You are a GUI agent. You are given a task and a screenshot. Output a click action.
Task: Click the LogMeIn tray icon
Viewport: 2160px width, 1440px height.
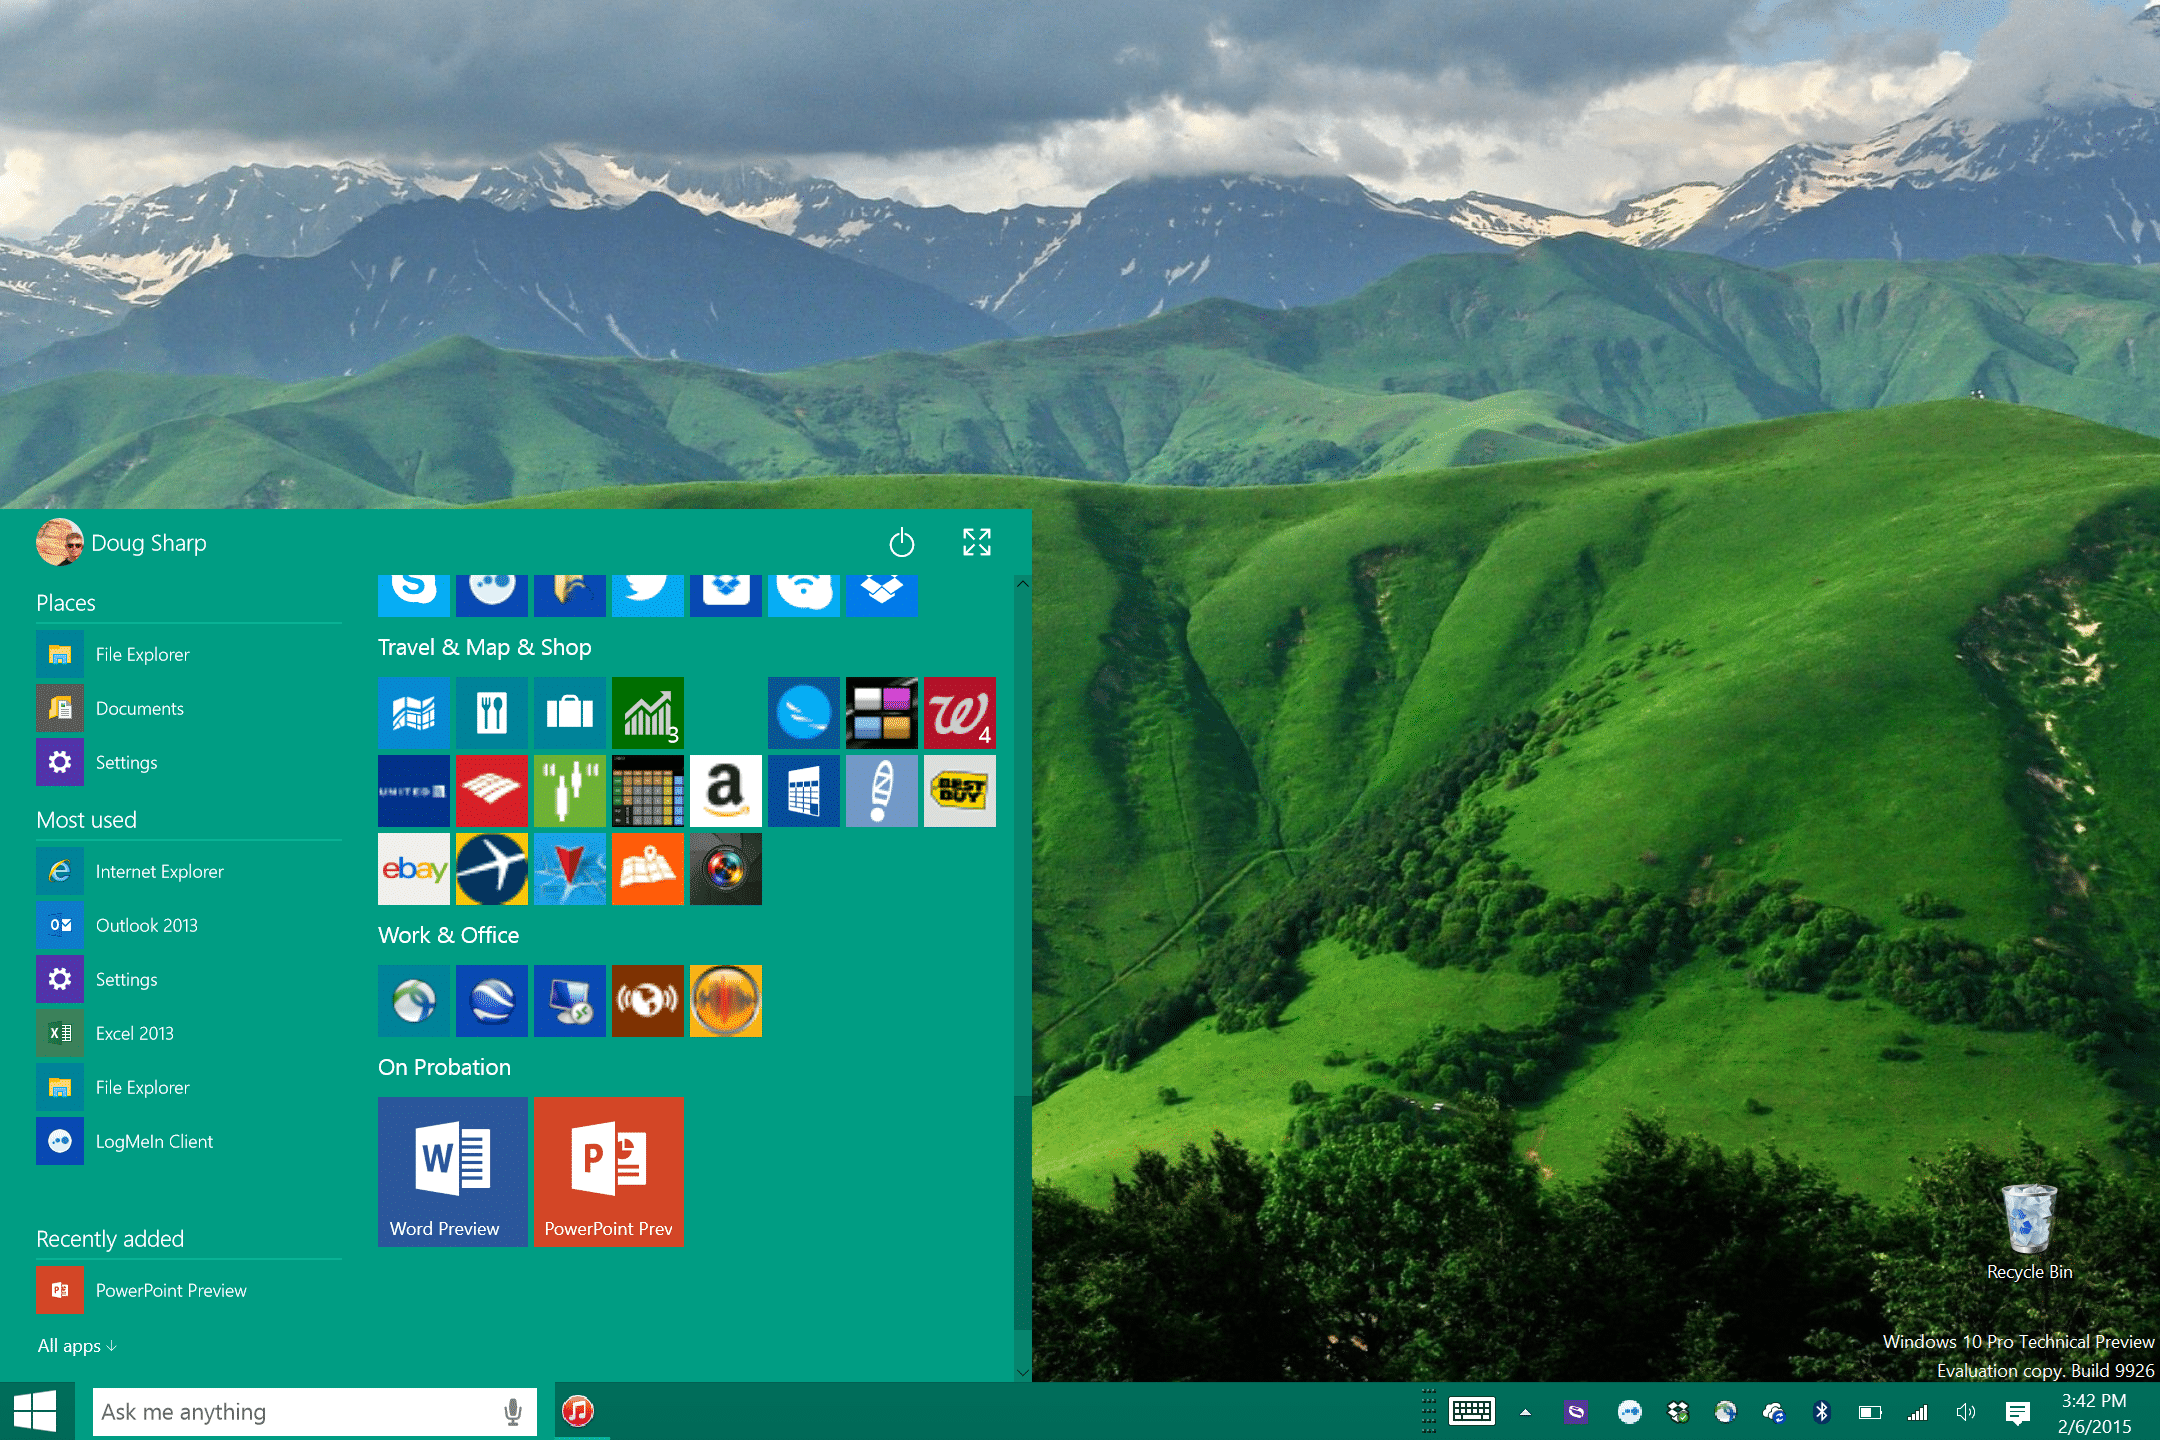(1629, 1412)
